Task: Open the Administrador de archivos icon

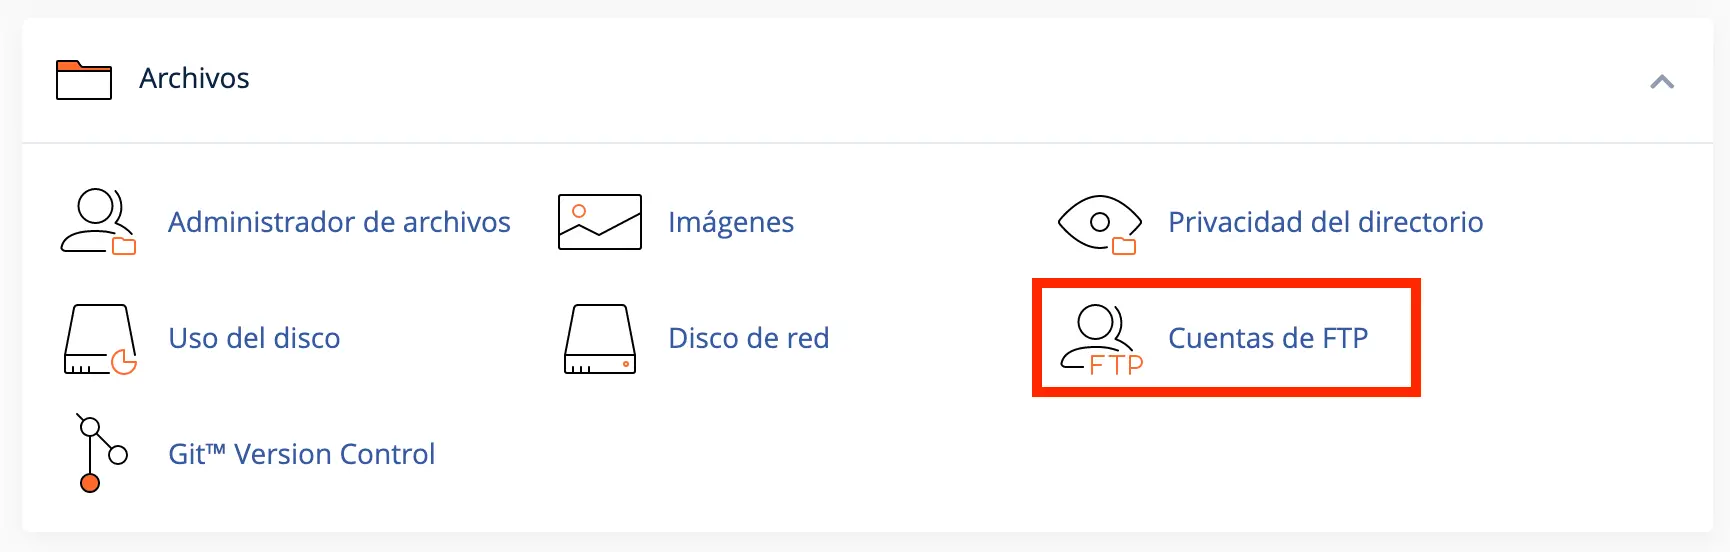Action: click(98, 221)
